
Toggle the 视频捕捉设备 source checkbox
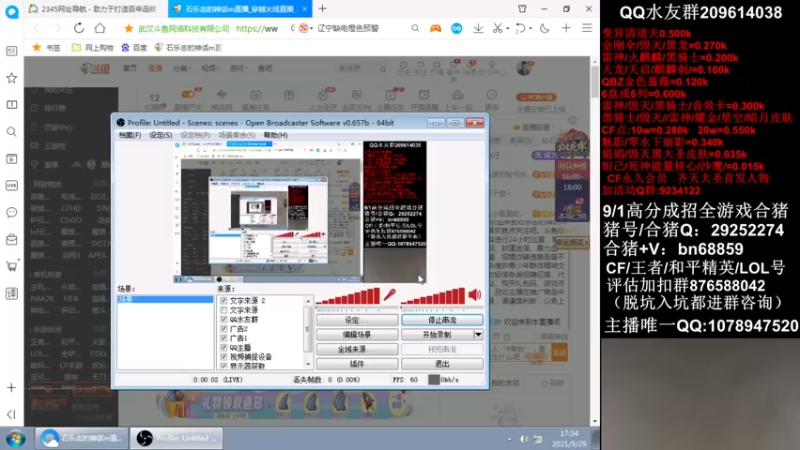223,357
